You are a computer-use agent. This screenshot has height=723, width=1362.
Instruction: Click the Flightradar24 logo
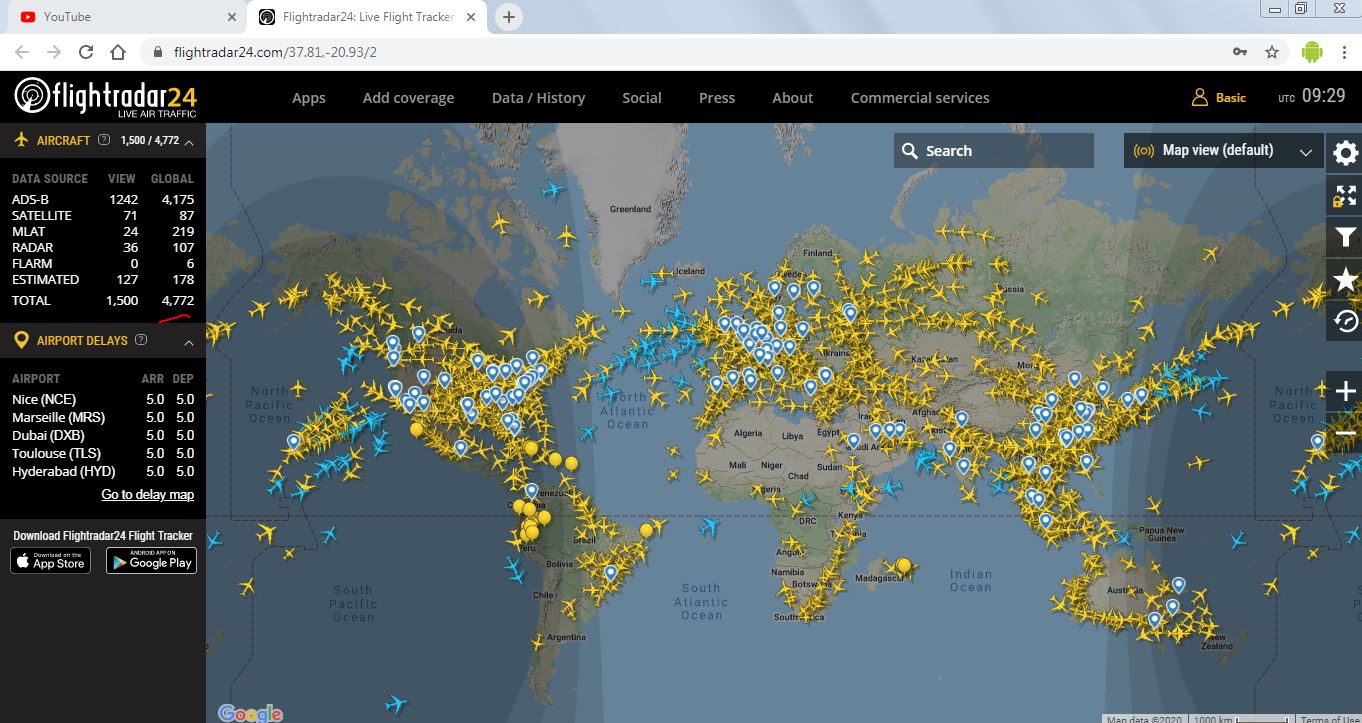pyautogui.click(x=105, y=97)
